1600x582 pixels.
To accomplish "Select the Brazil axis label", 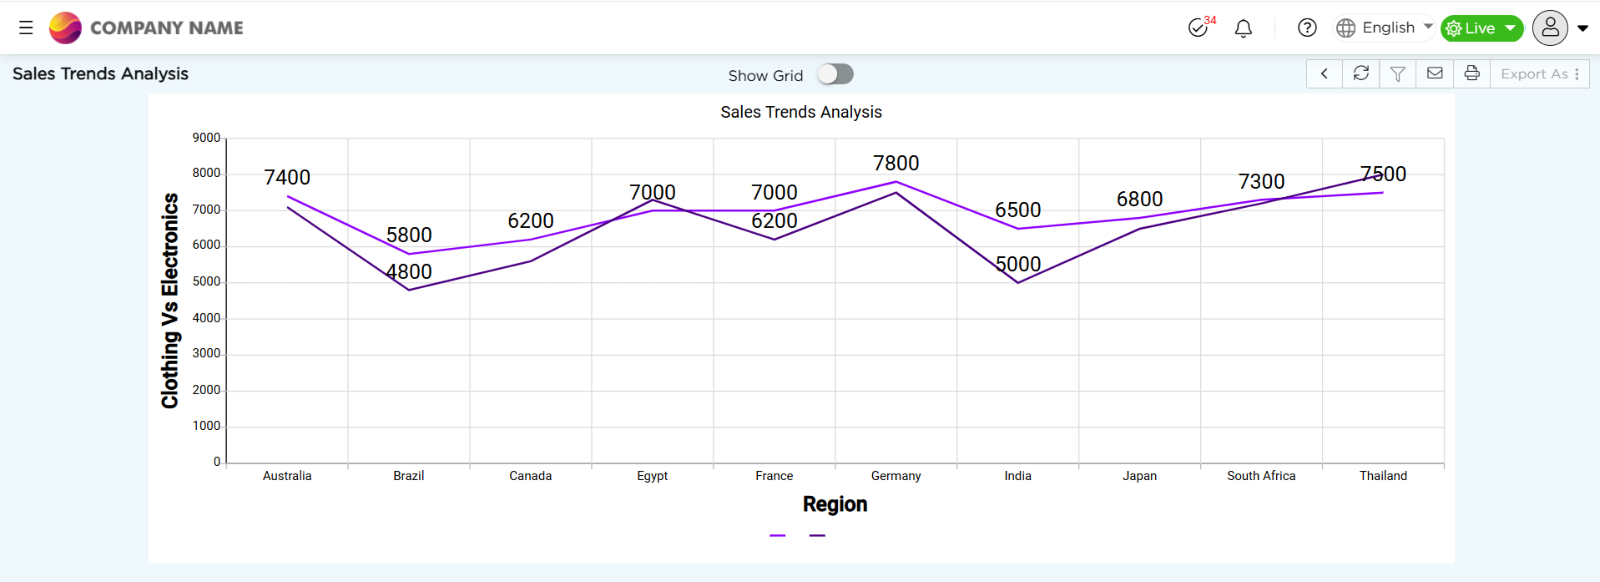I will coord(409,476).
